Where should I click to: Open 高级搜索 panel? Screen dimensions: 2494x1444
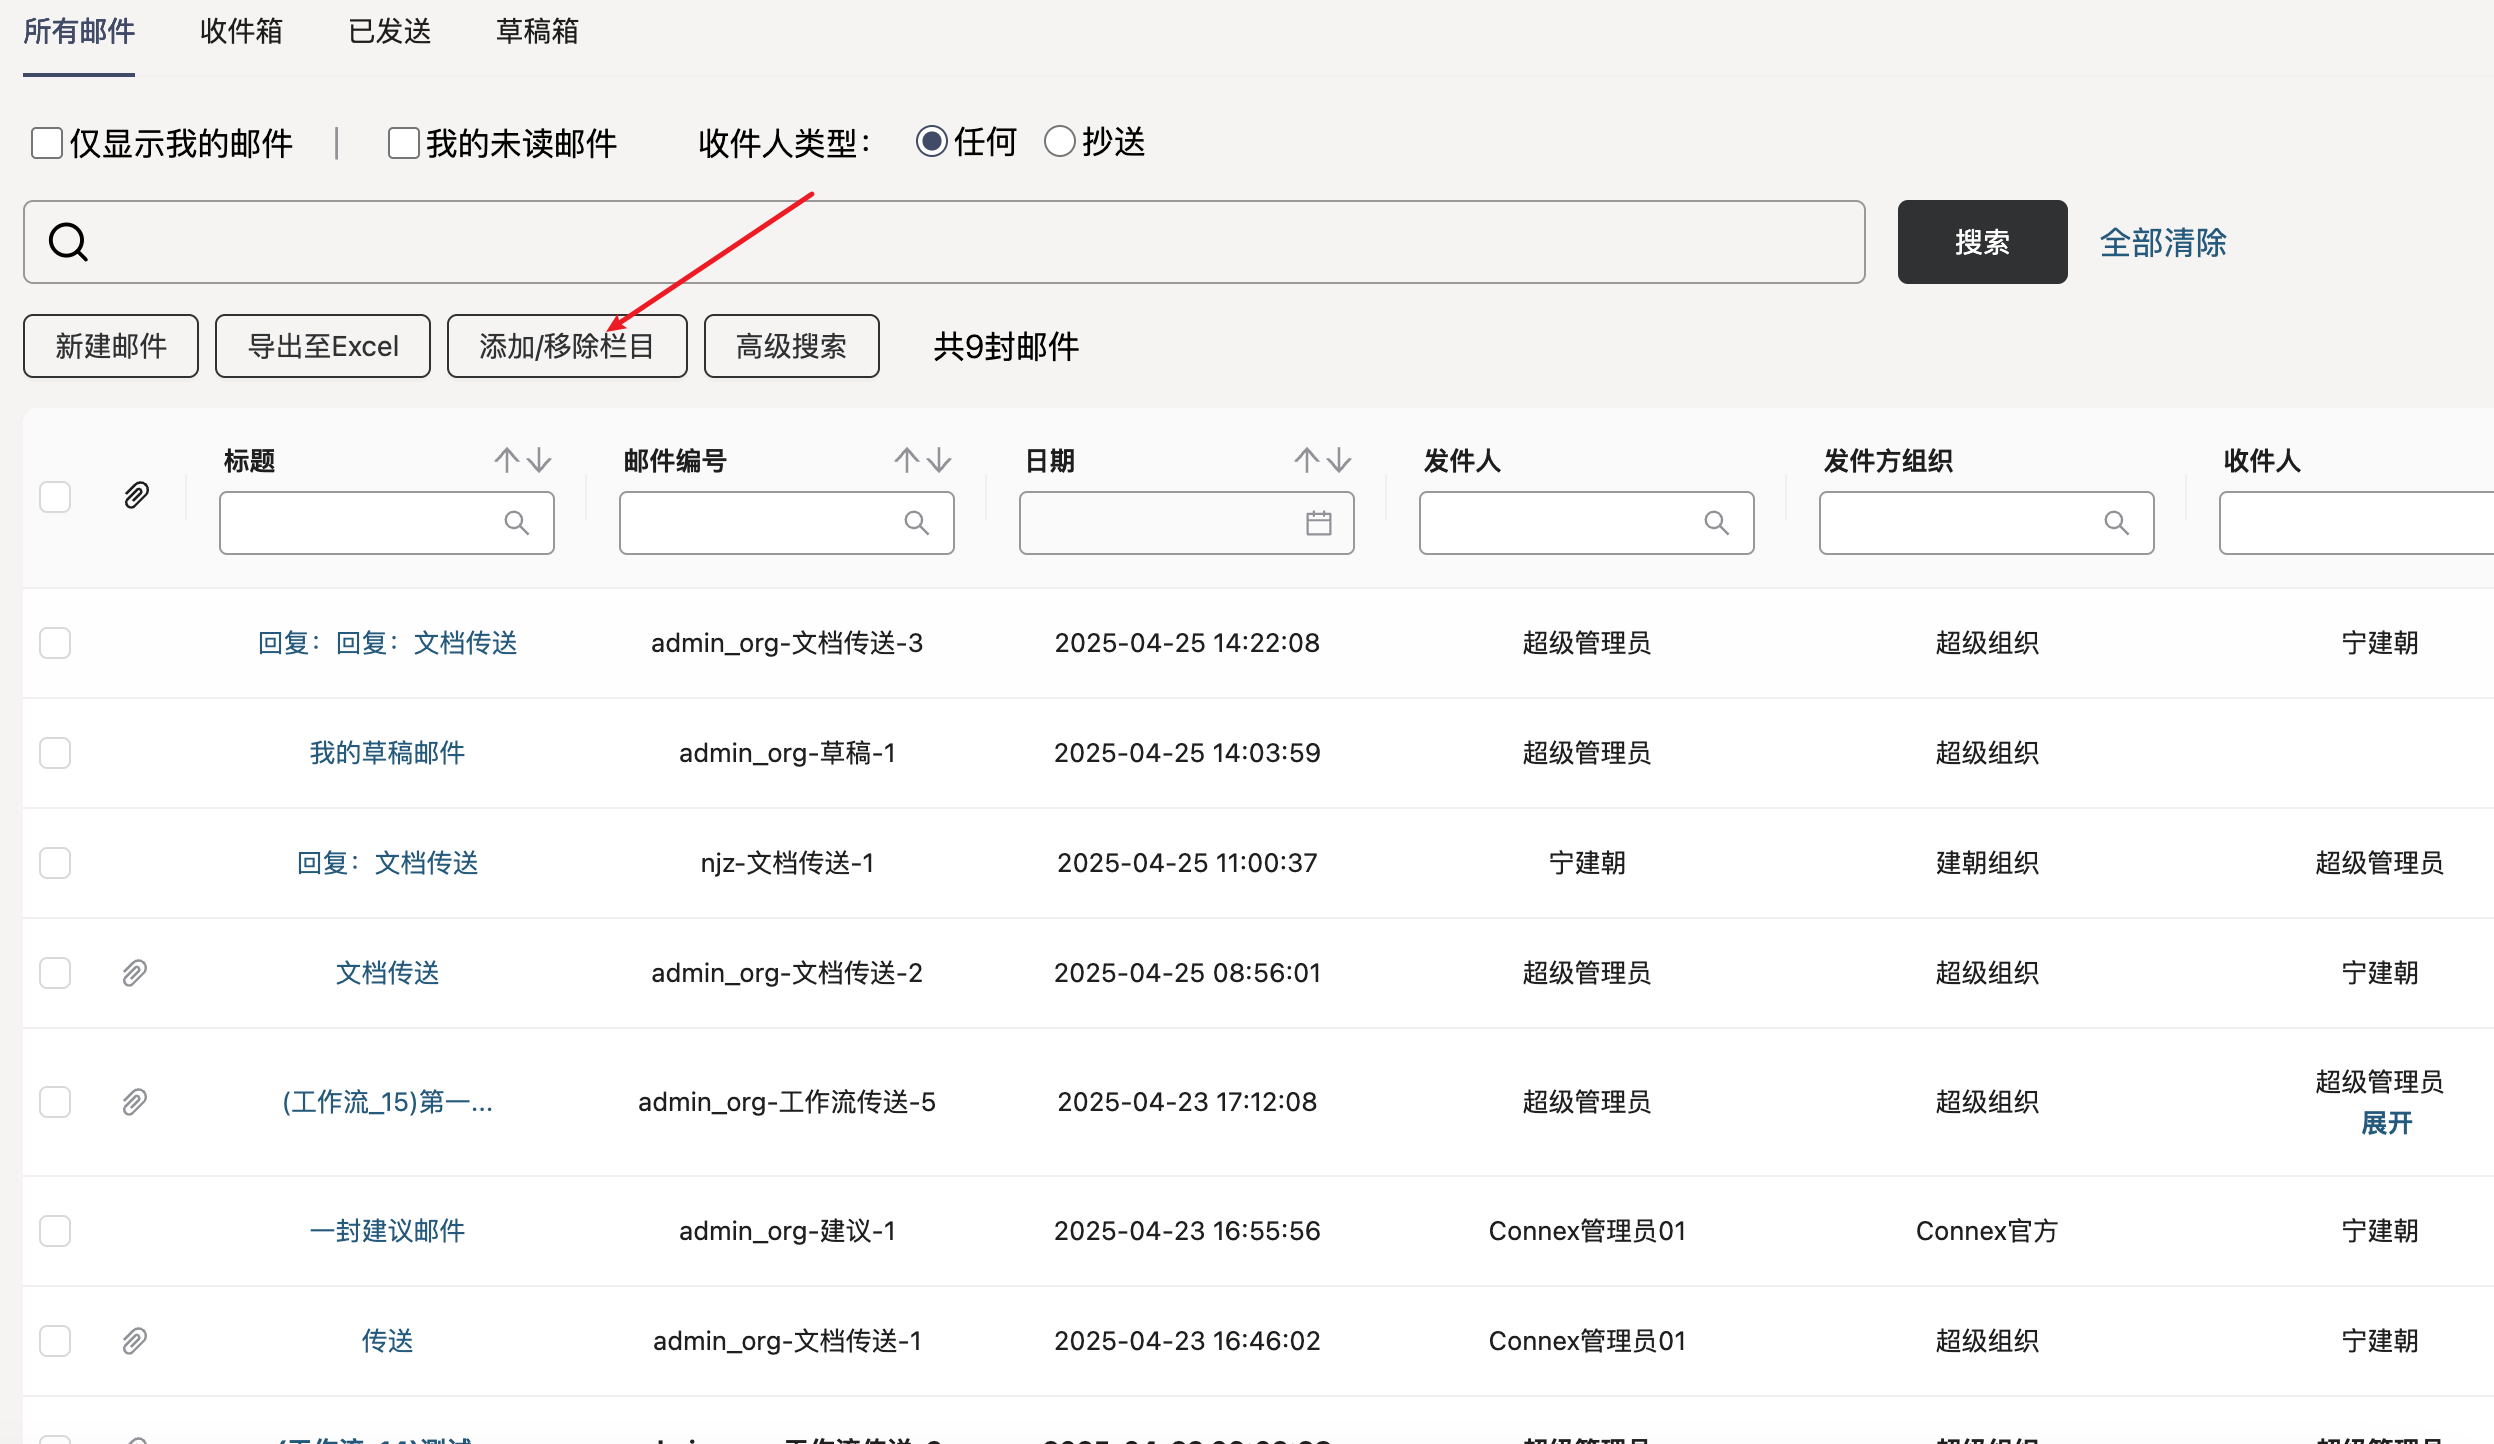[791, 347]
